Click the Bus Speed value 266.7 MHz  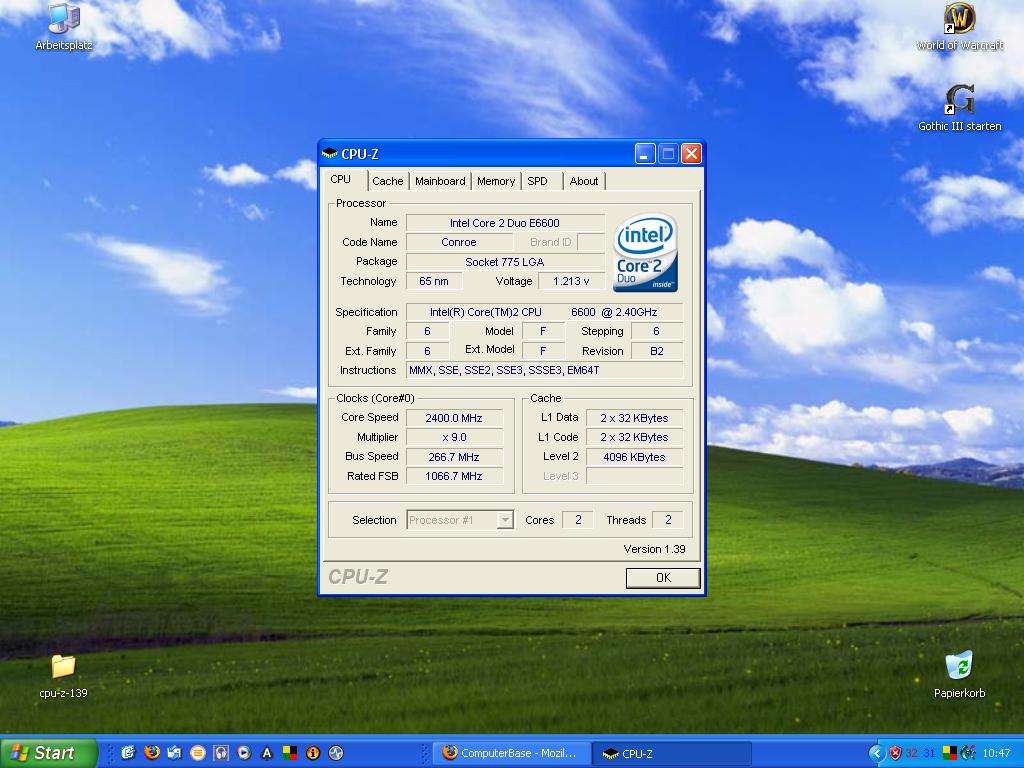point(454,457)
